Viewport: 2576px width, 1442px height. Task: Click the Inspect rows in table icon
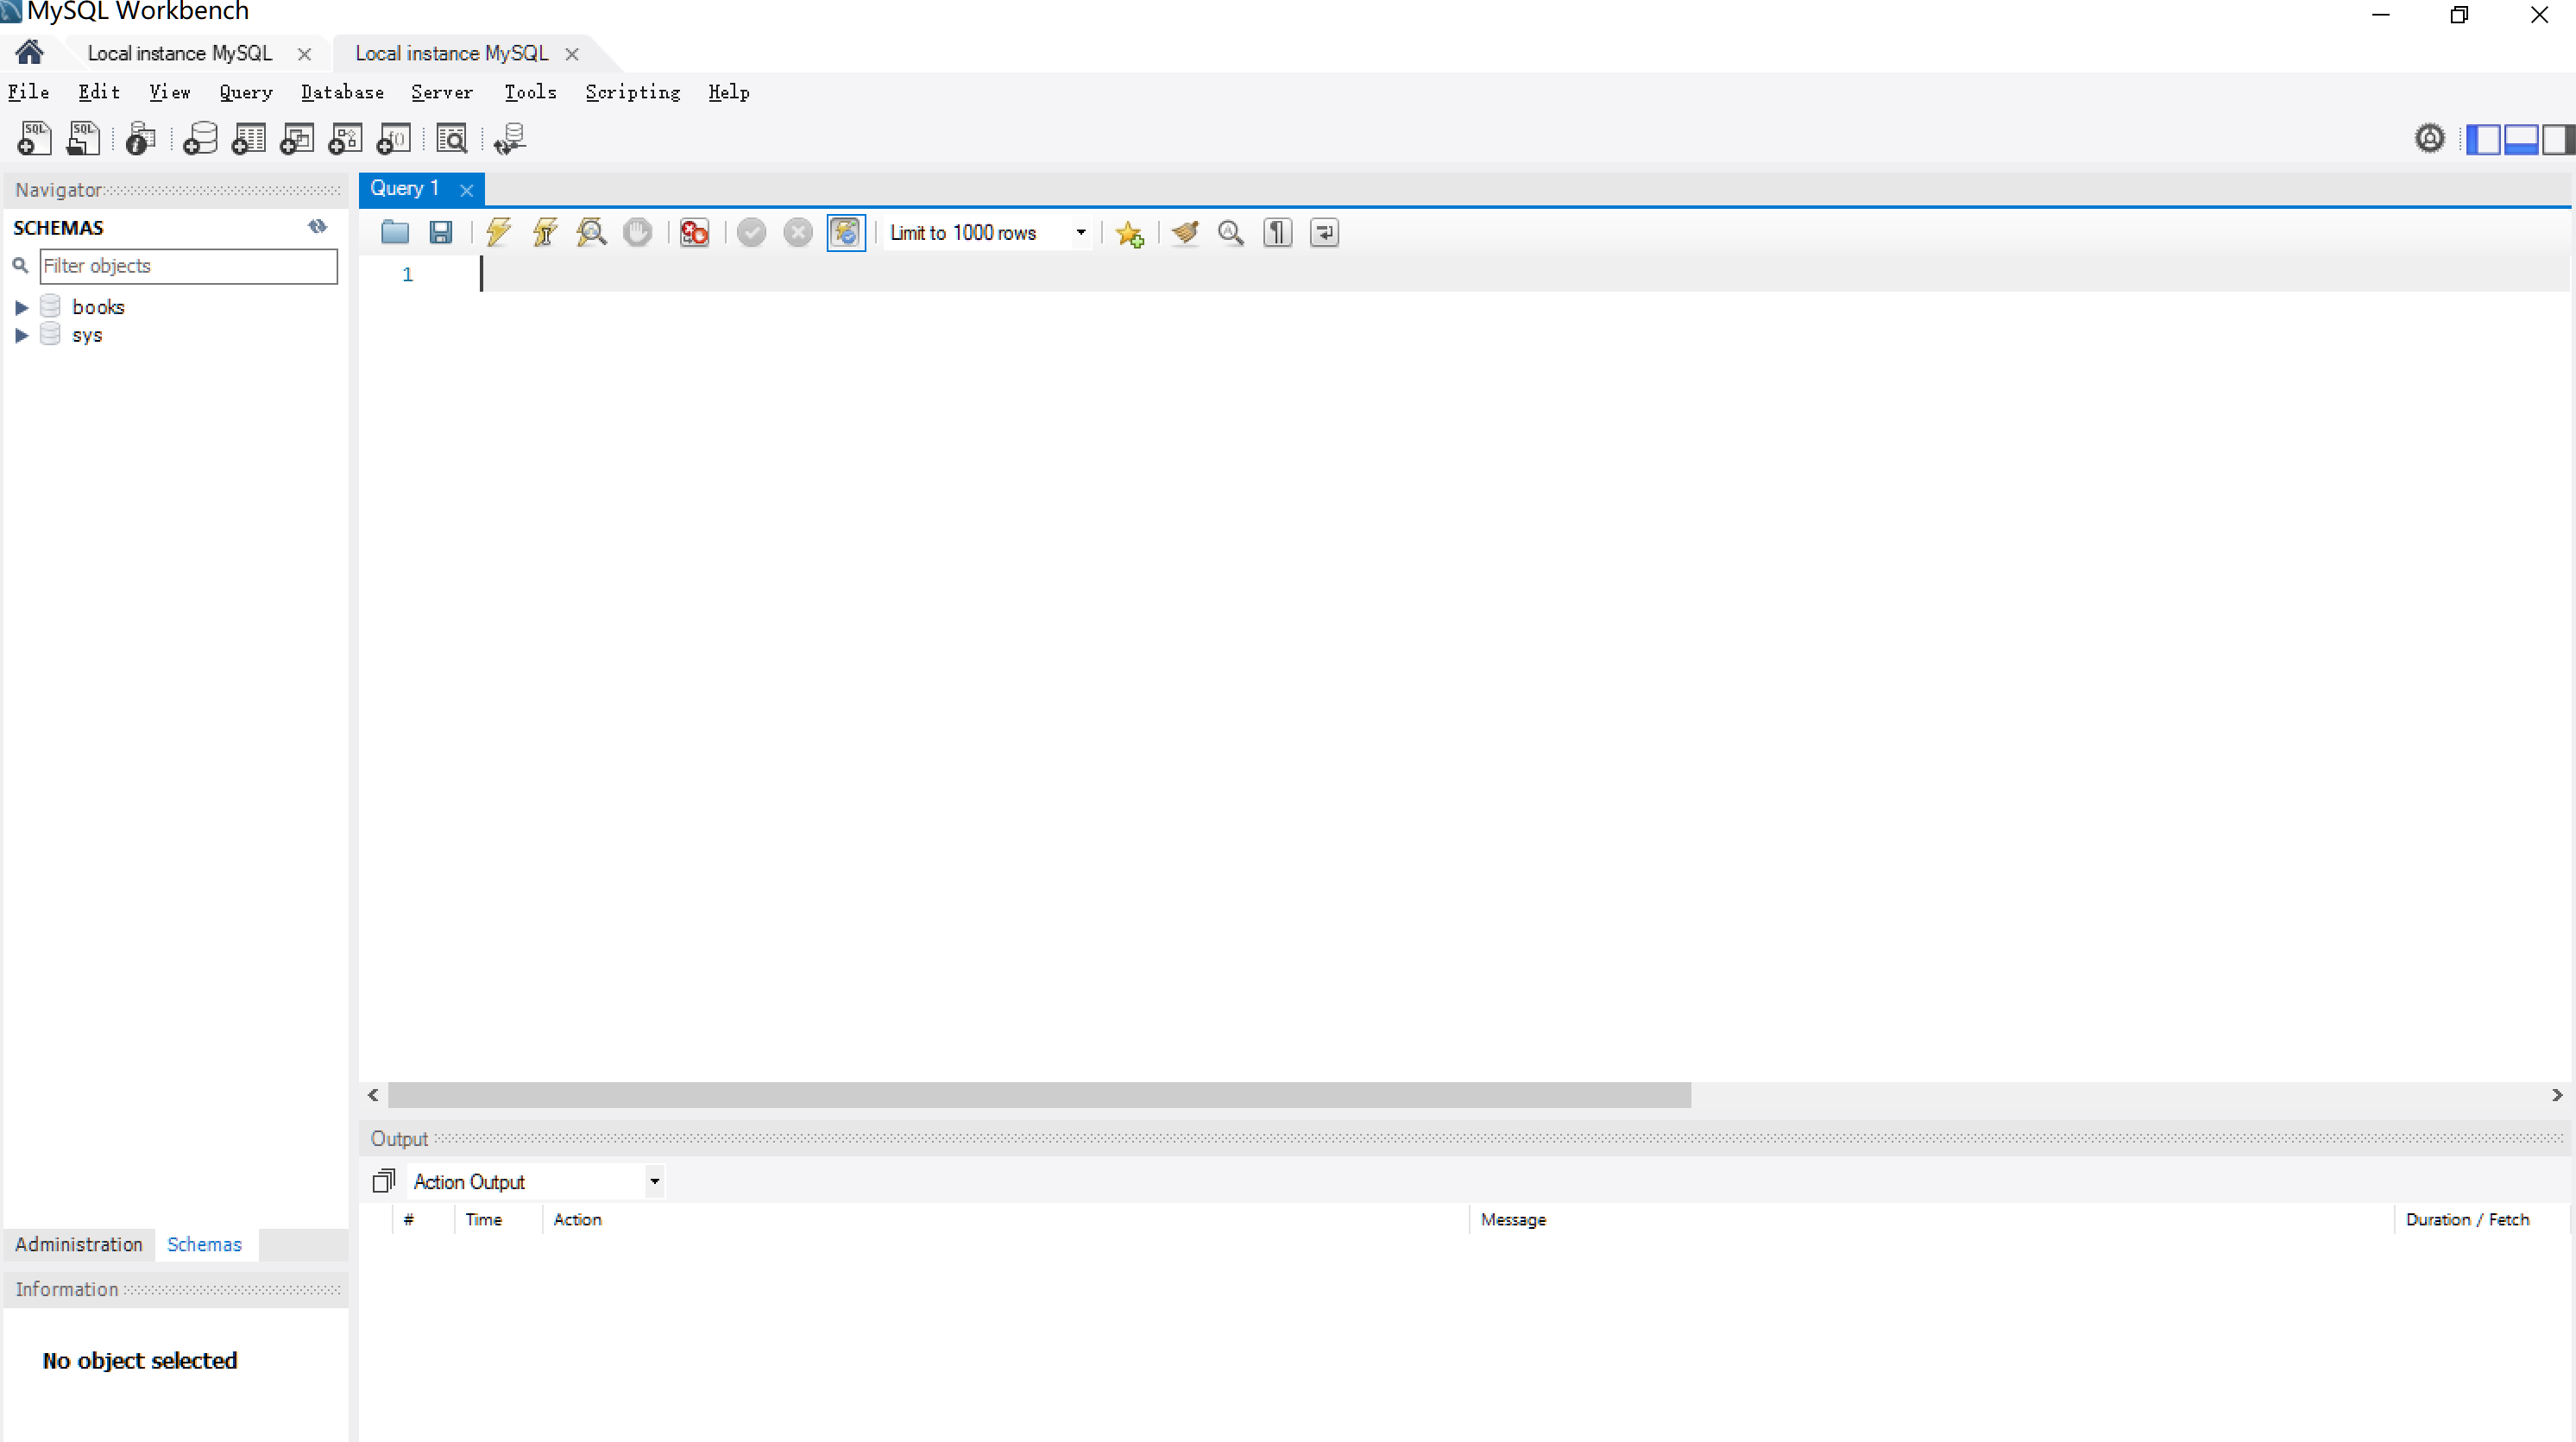(x=451, y=138)
